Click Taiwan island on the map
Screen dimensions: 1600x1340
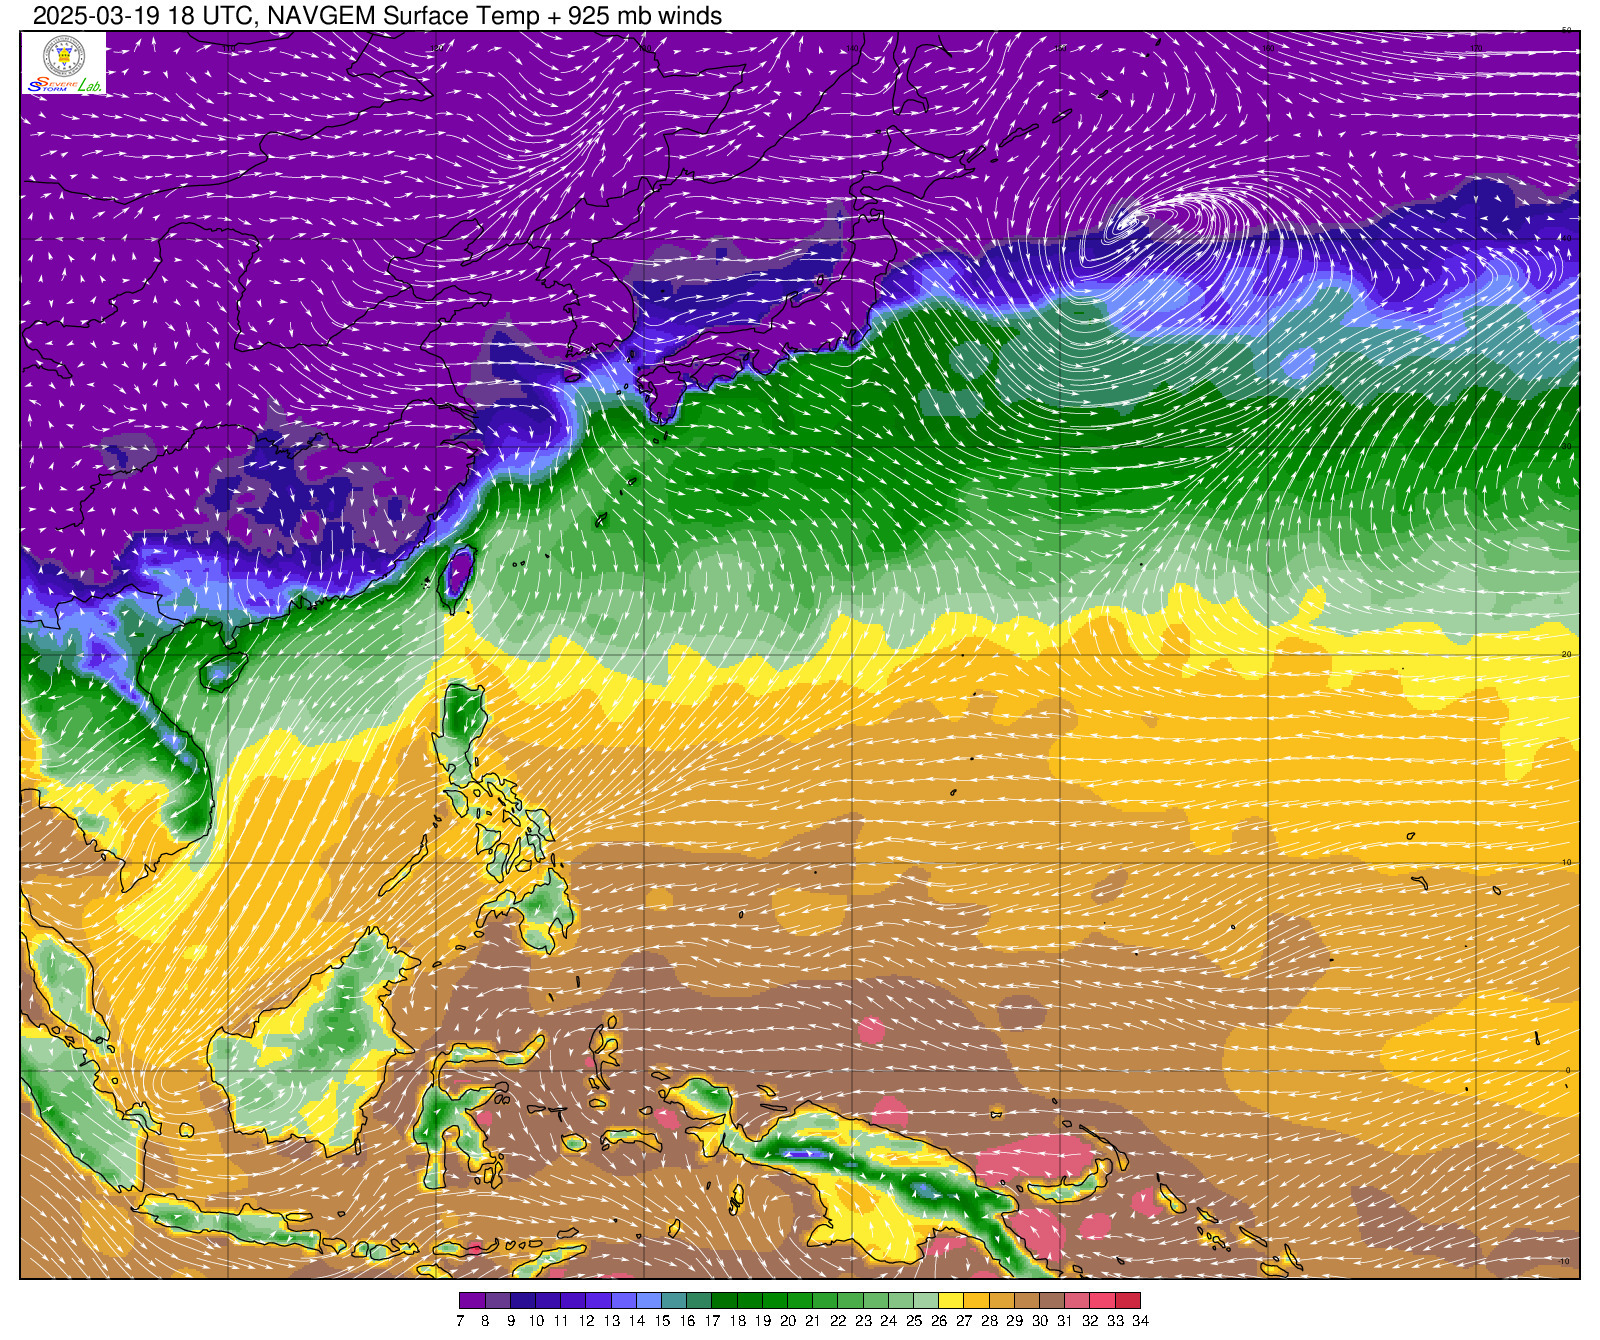(457, 575)
